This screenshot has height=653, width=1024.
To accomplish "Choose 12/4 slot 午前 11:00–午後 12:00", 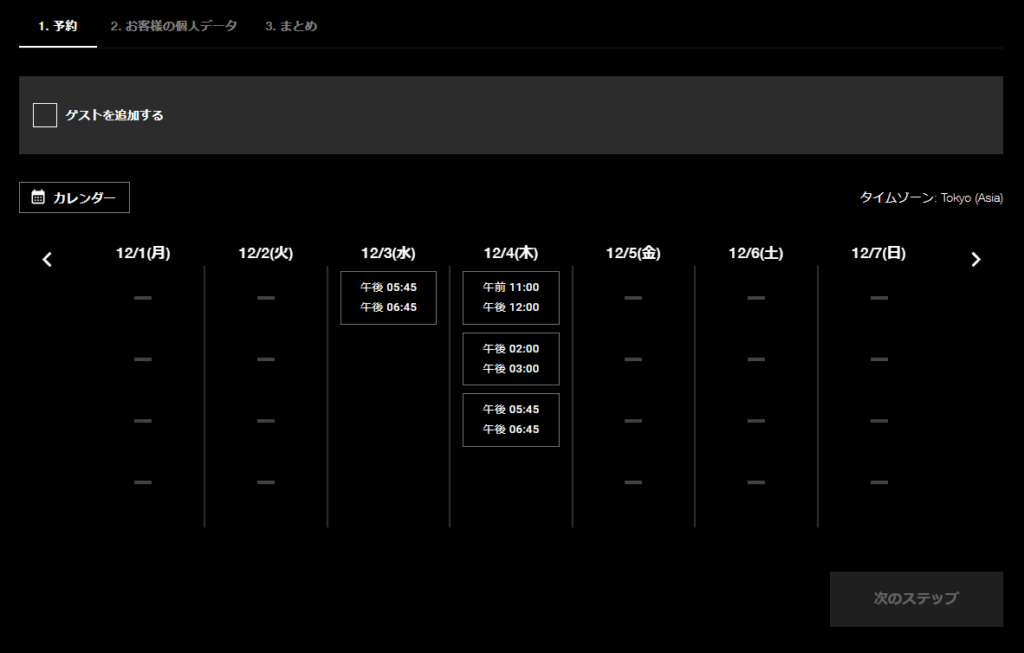I will coord(511,297).
